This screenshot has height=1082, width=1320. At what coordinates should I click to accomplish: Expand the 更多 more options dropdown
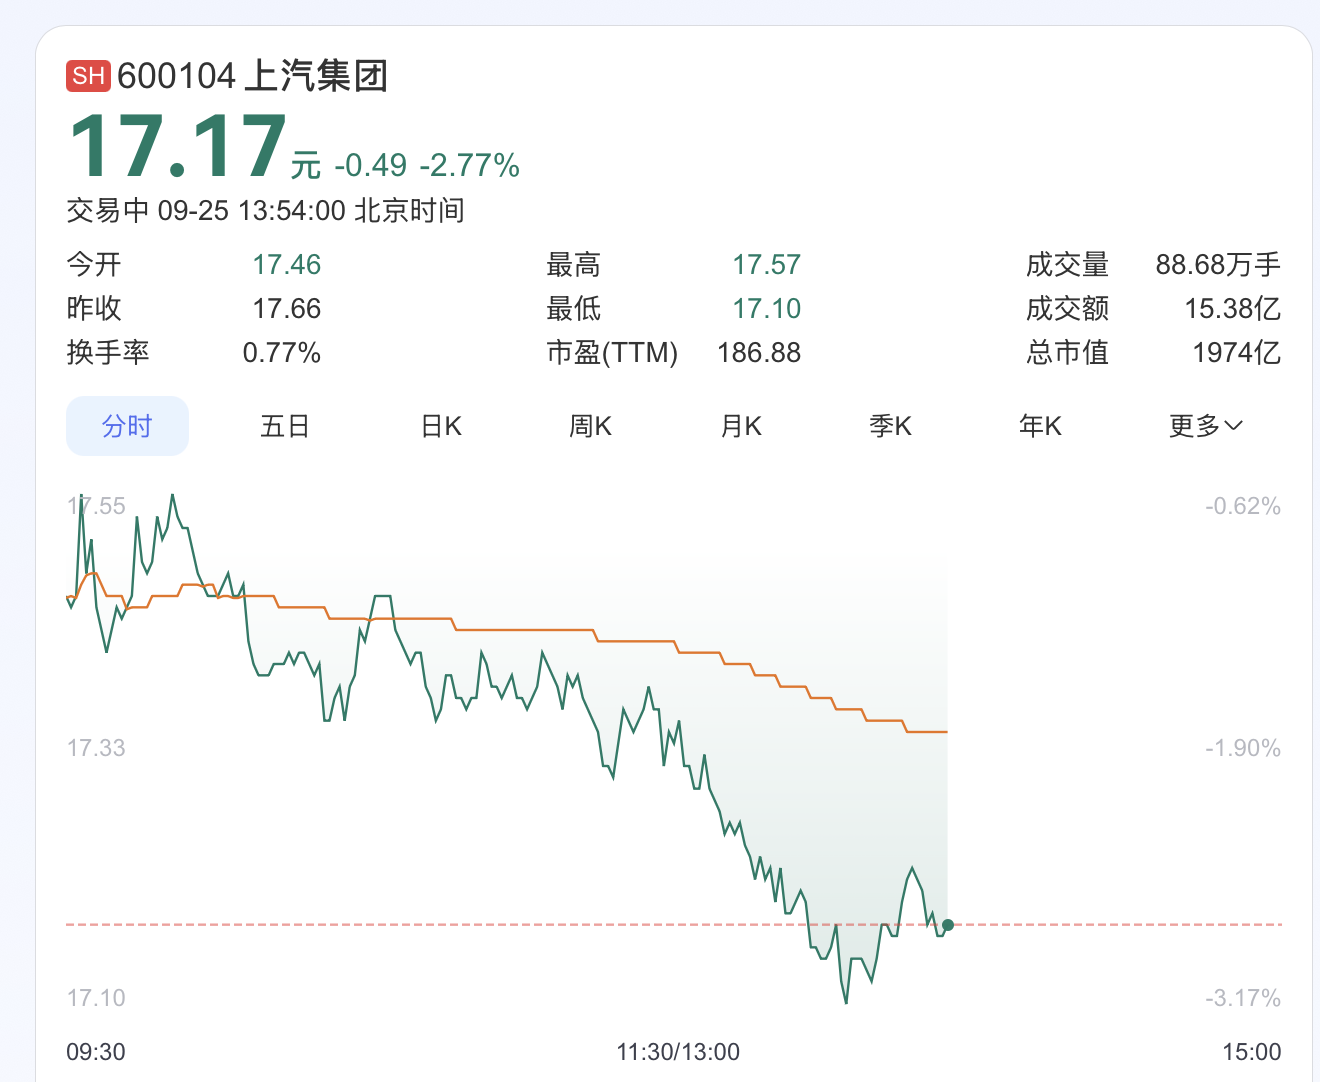1205,426
